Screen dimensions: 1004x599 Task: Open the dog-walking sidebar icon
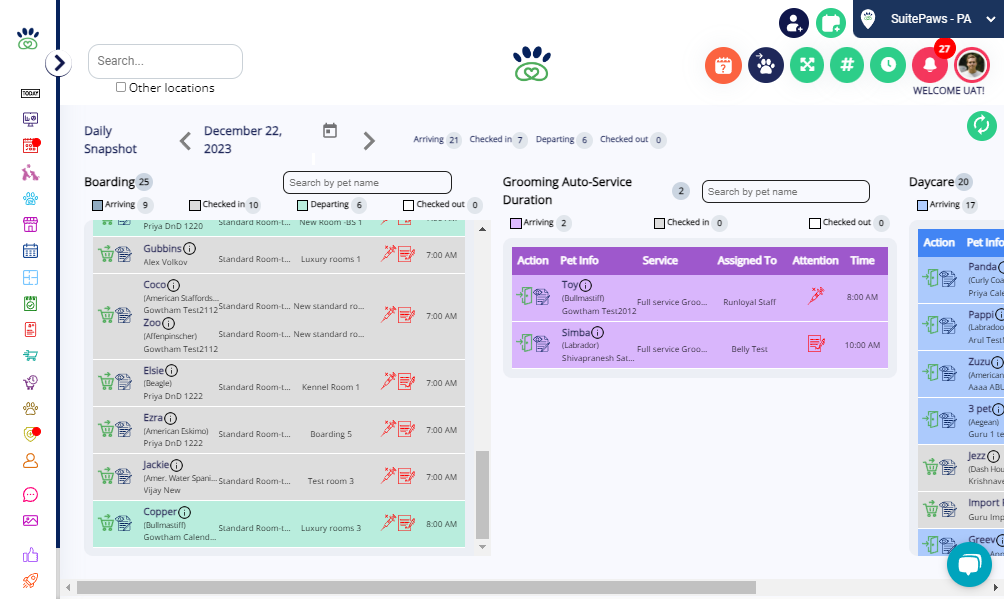point(30,172)
